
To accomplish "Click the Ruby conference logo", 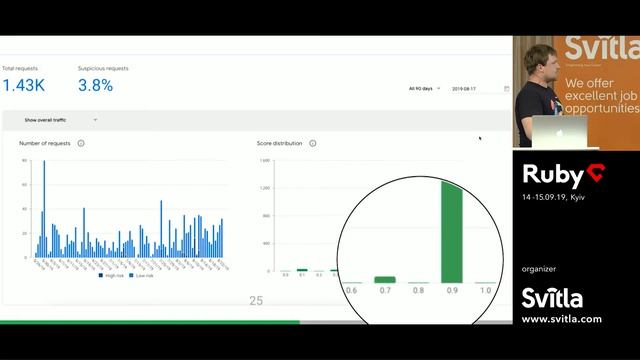I will tap(564, 176).
